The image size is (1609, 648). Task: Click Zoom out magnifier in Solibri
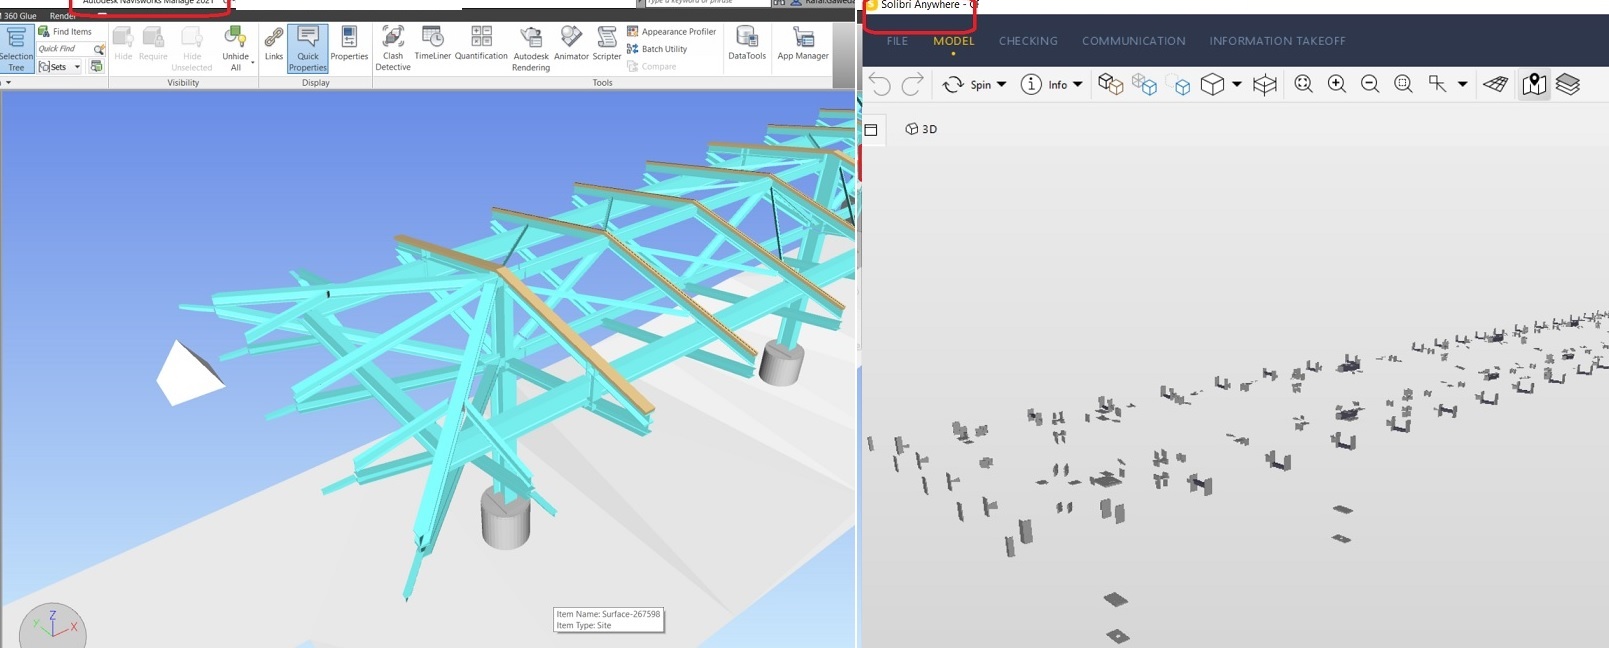pos(1370,84)
